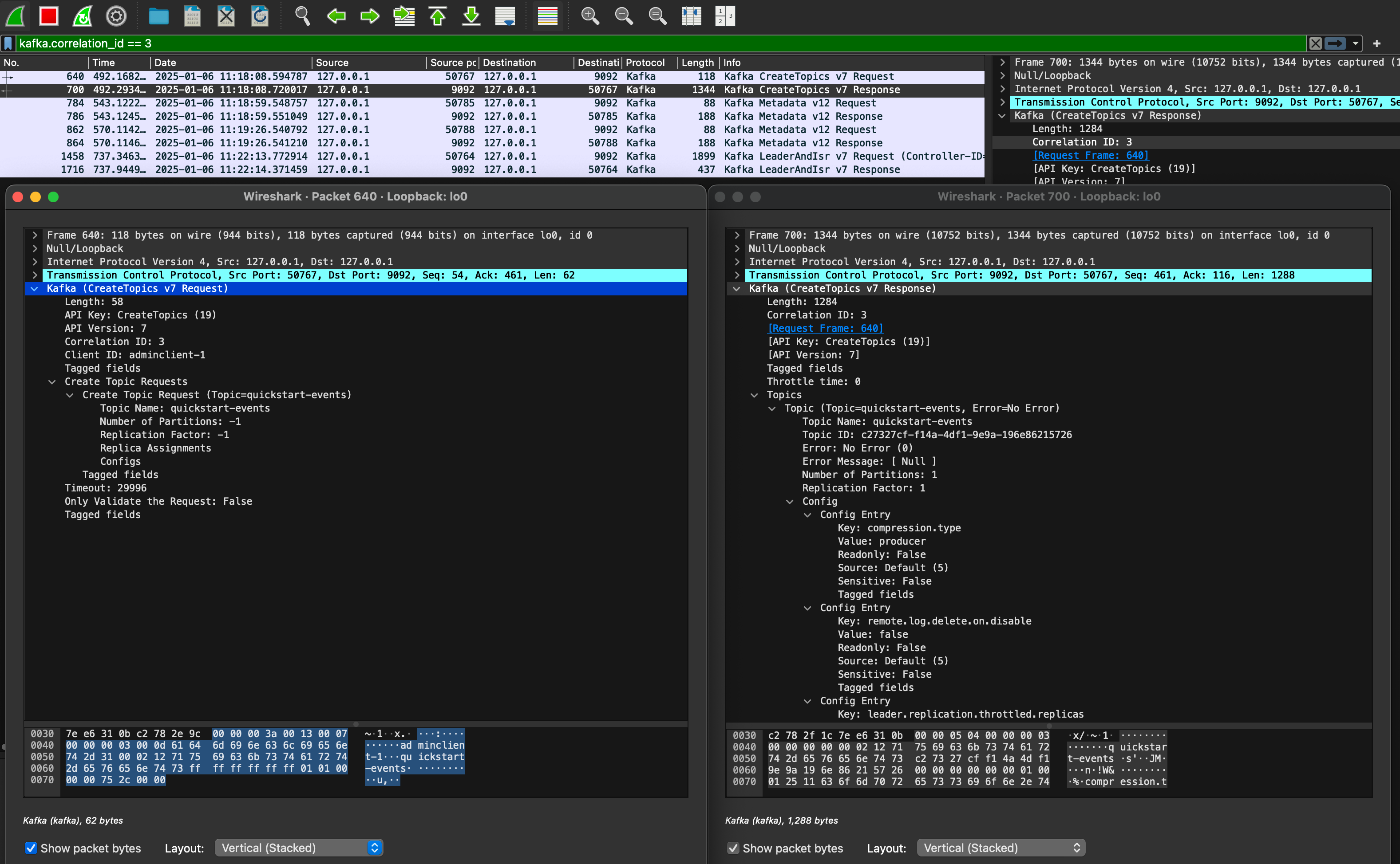1400x864 pixels.
Task: Open Layout dropdown in Packet 640 window
Action: (x=299, y=848)
